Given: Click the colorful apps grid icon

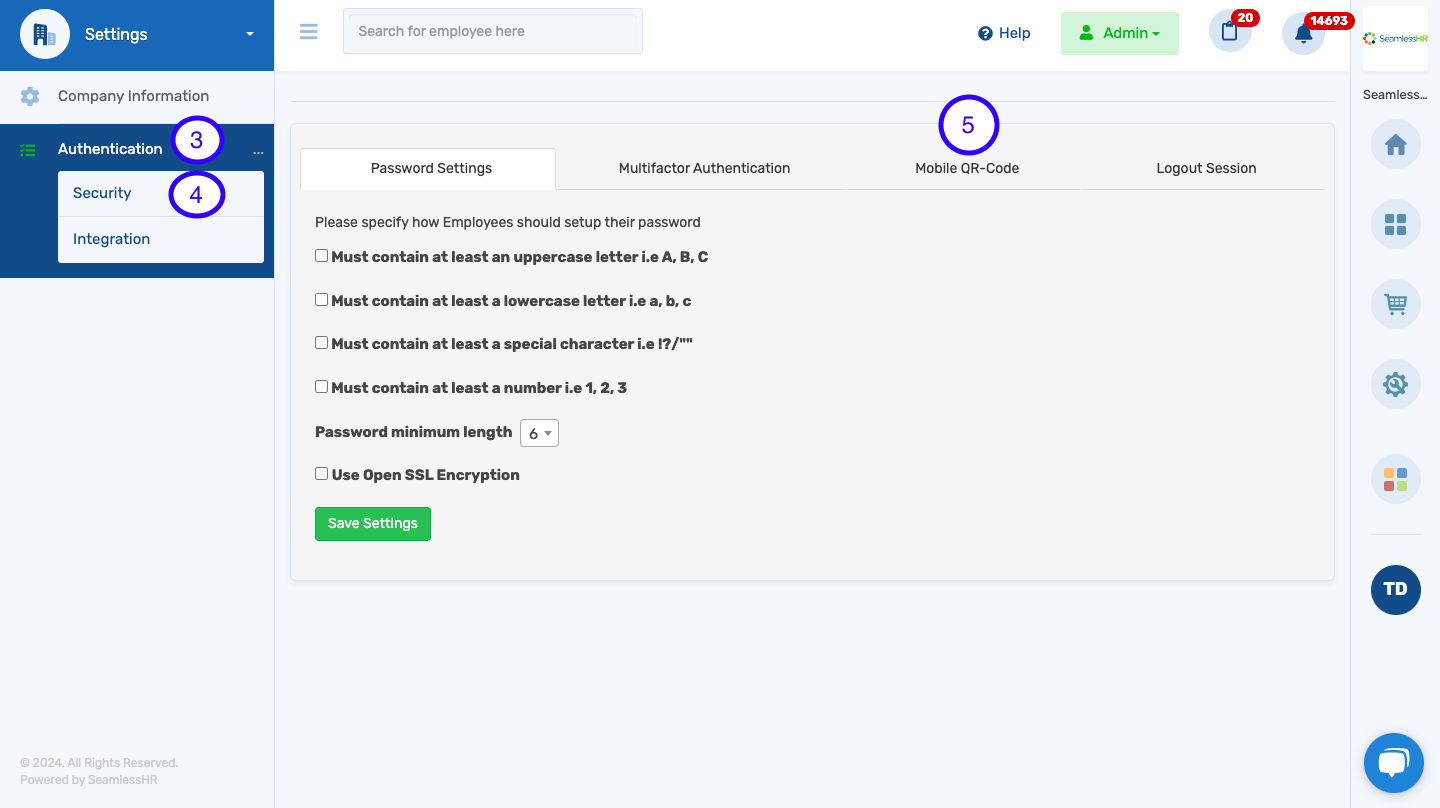Looking at the screenshot, I should pos(1395,479).
